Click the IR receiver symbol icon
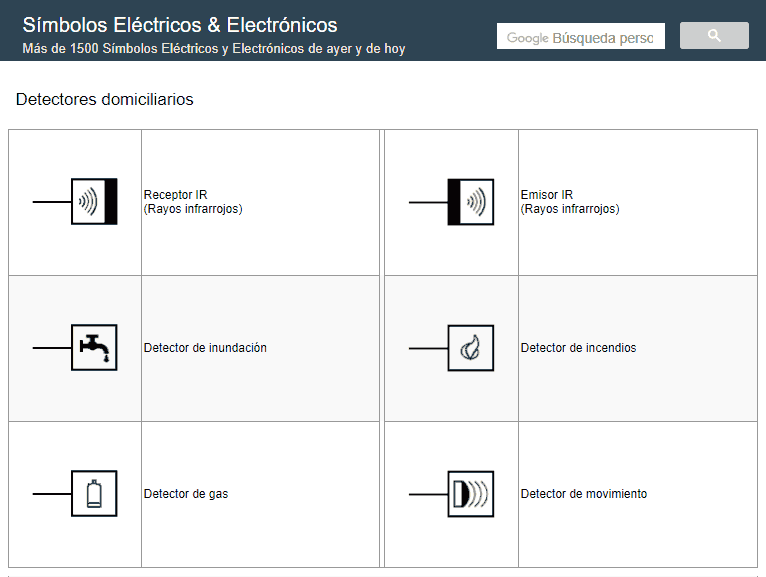The height and width of the screenshot is (577, 766). [94, 202]
